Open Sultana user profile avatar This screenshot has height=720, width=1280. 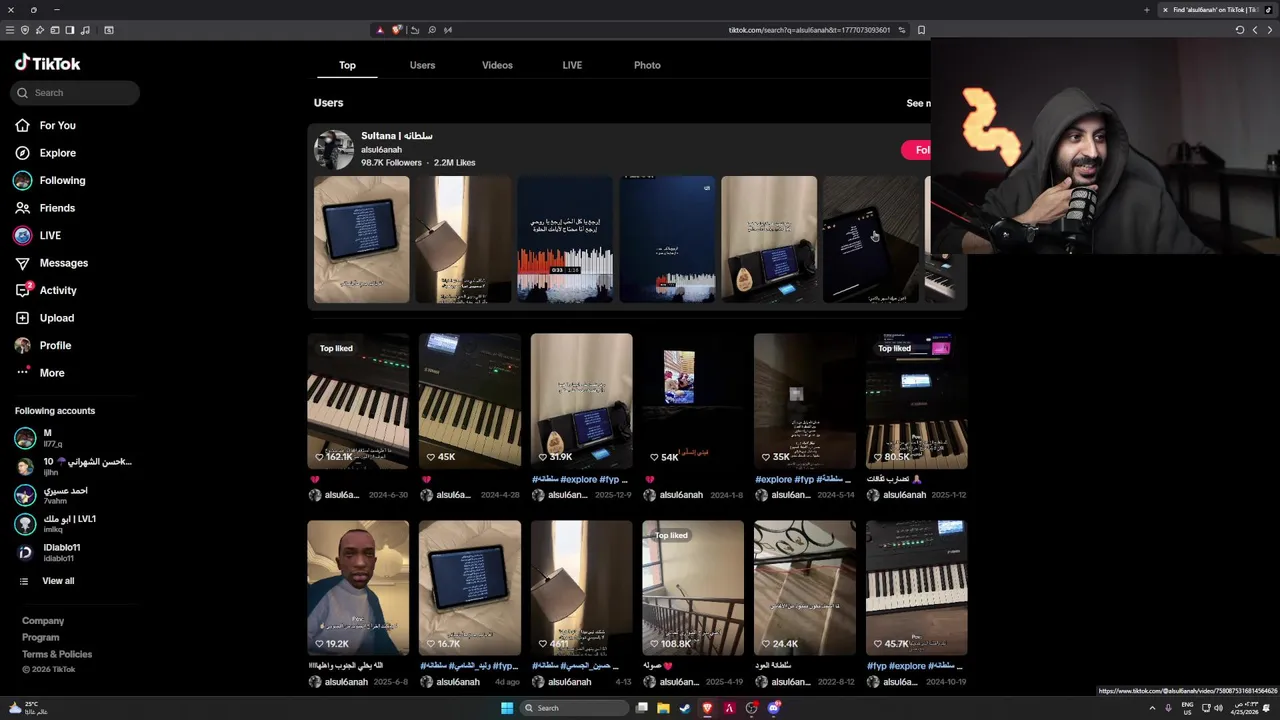(x=334, y=149)
